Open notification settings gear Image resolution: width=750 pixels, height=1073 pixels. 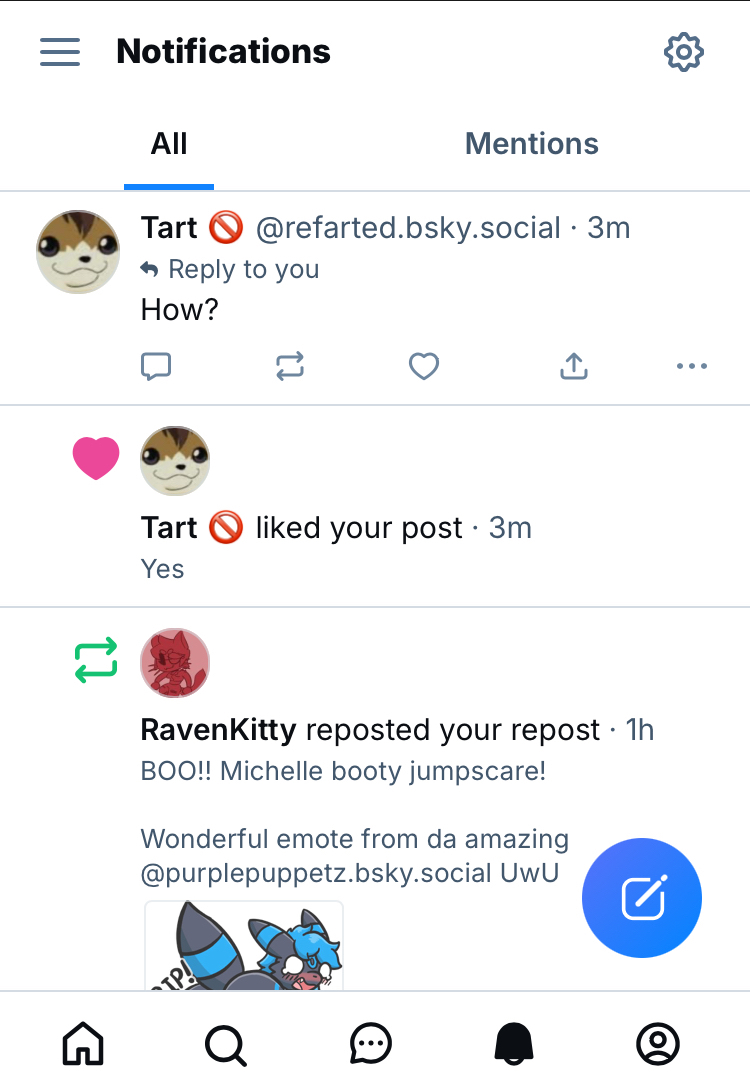pos(684,52)
